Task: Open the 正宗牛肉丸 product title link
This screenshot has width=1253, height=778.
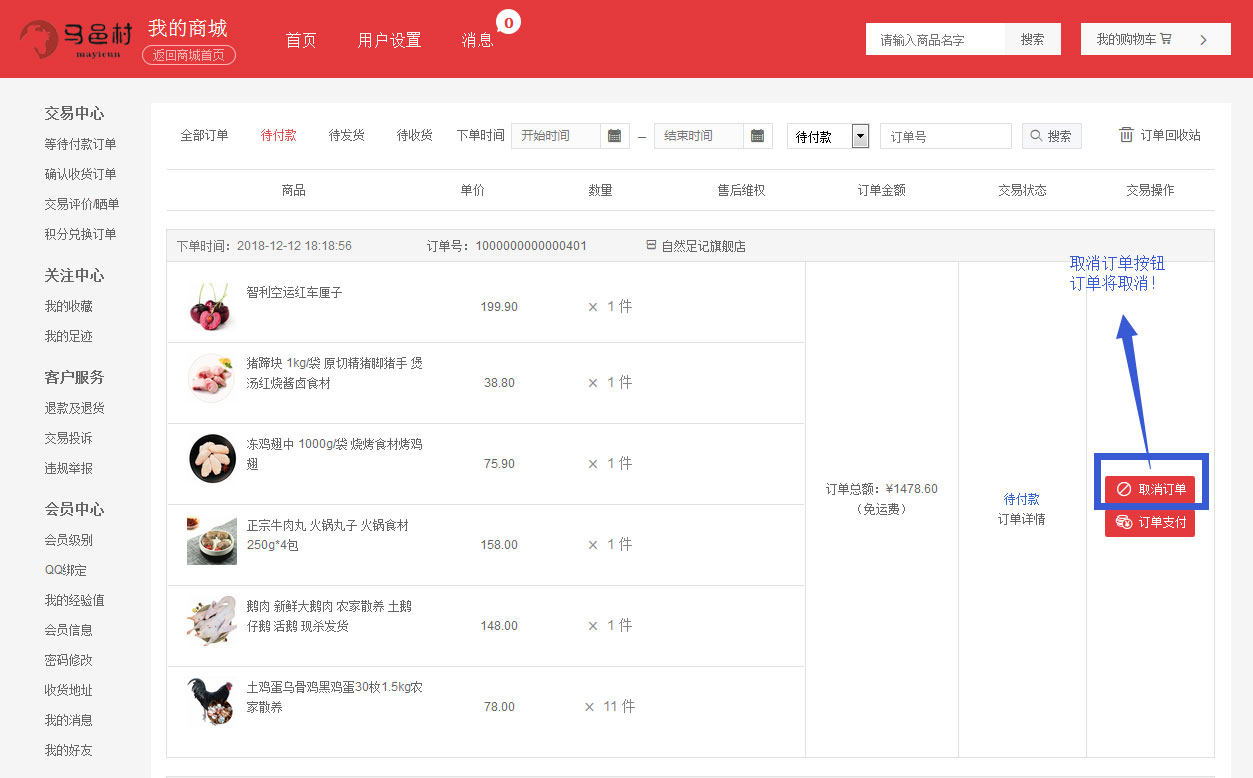Action: pyautogui.click(x=328, y=535)
